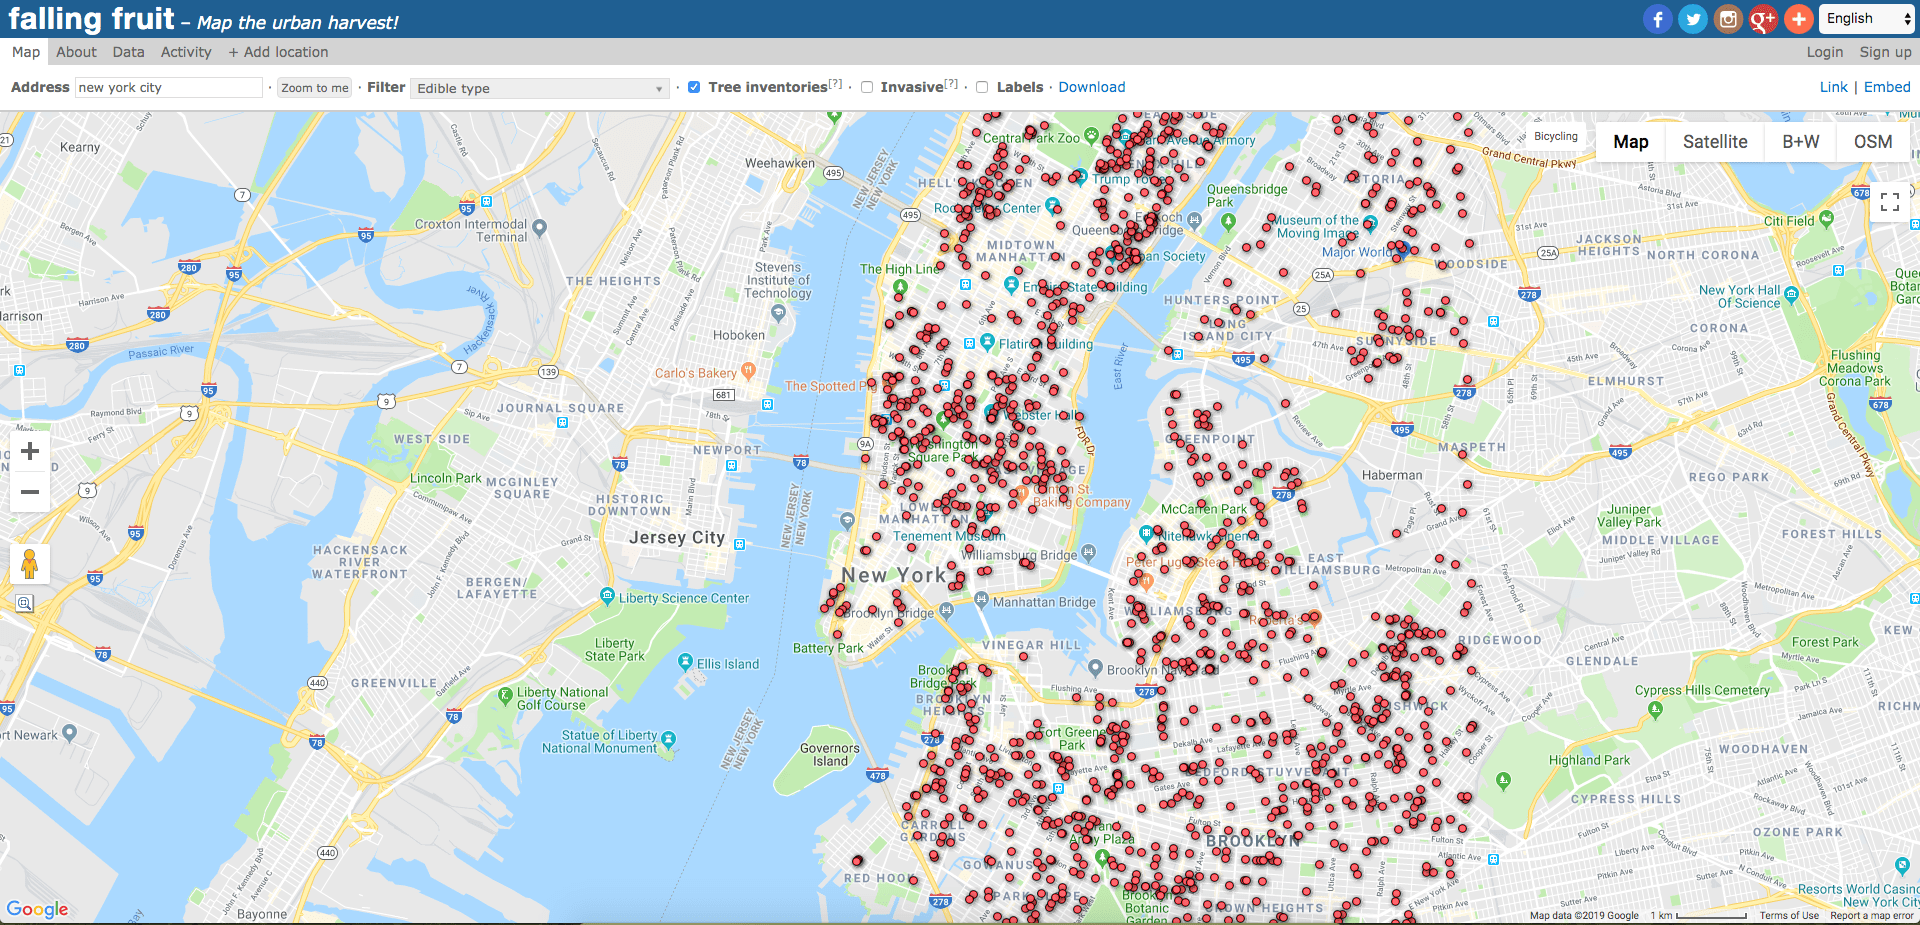
Task: Open the Twitter share icon
Action: (x=1692, y=19)
